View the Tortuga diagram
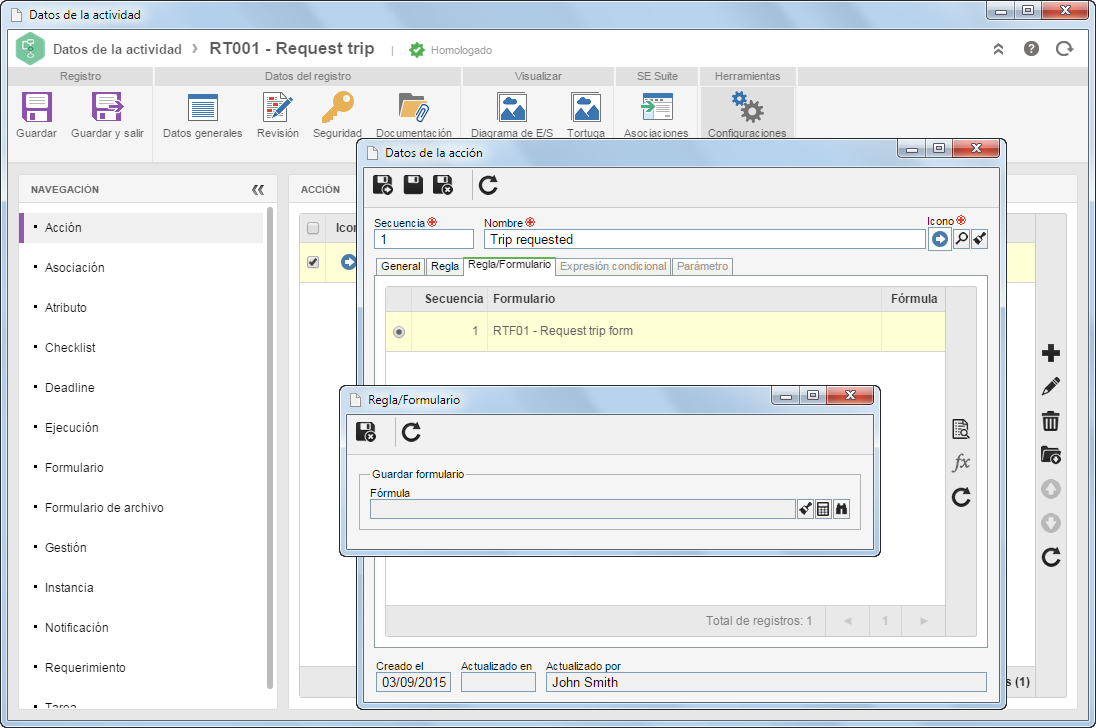The width and height of the screenshot is (1096, 728). (586, 108)
